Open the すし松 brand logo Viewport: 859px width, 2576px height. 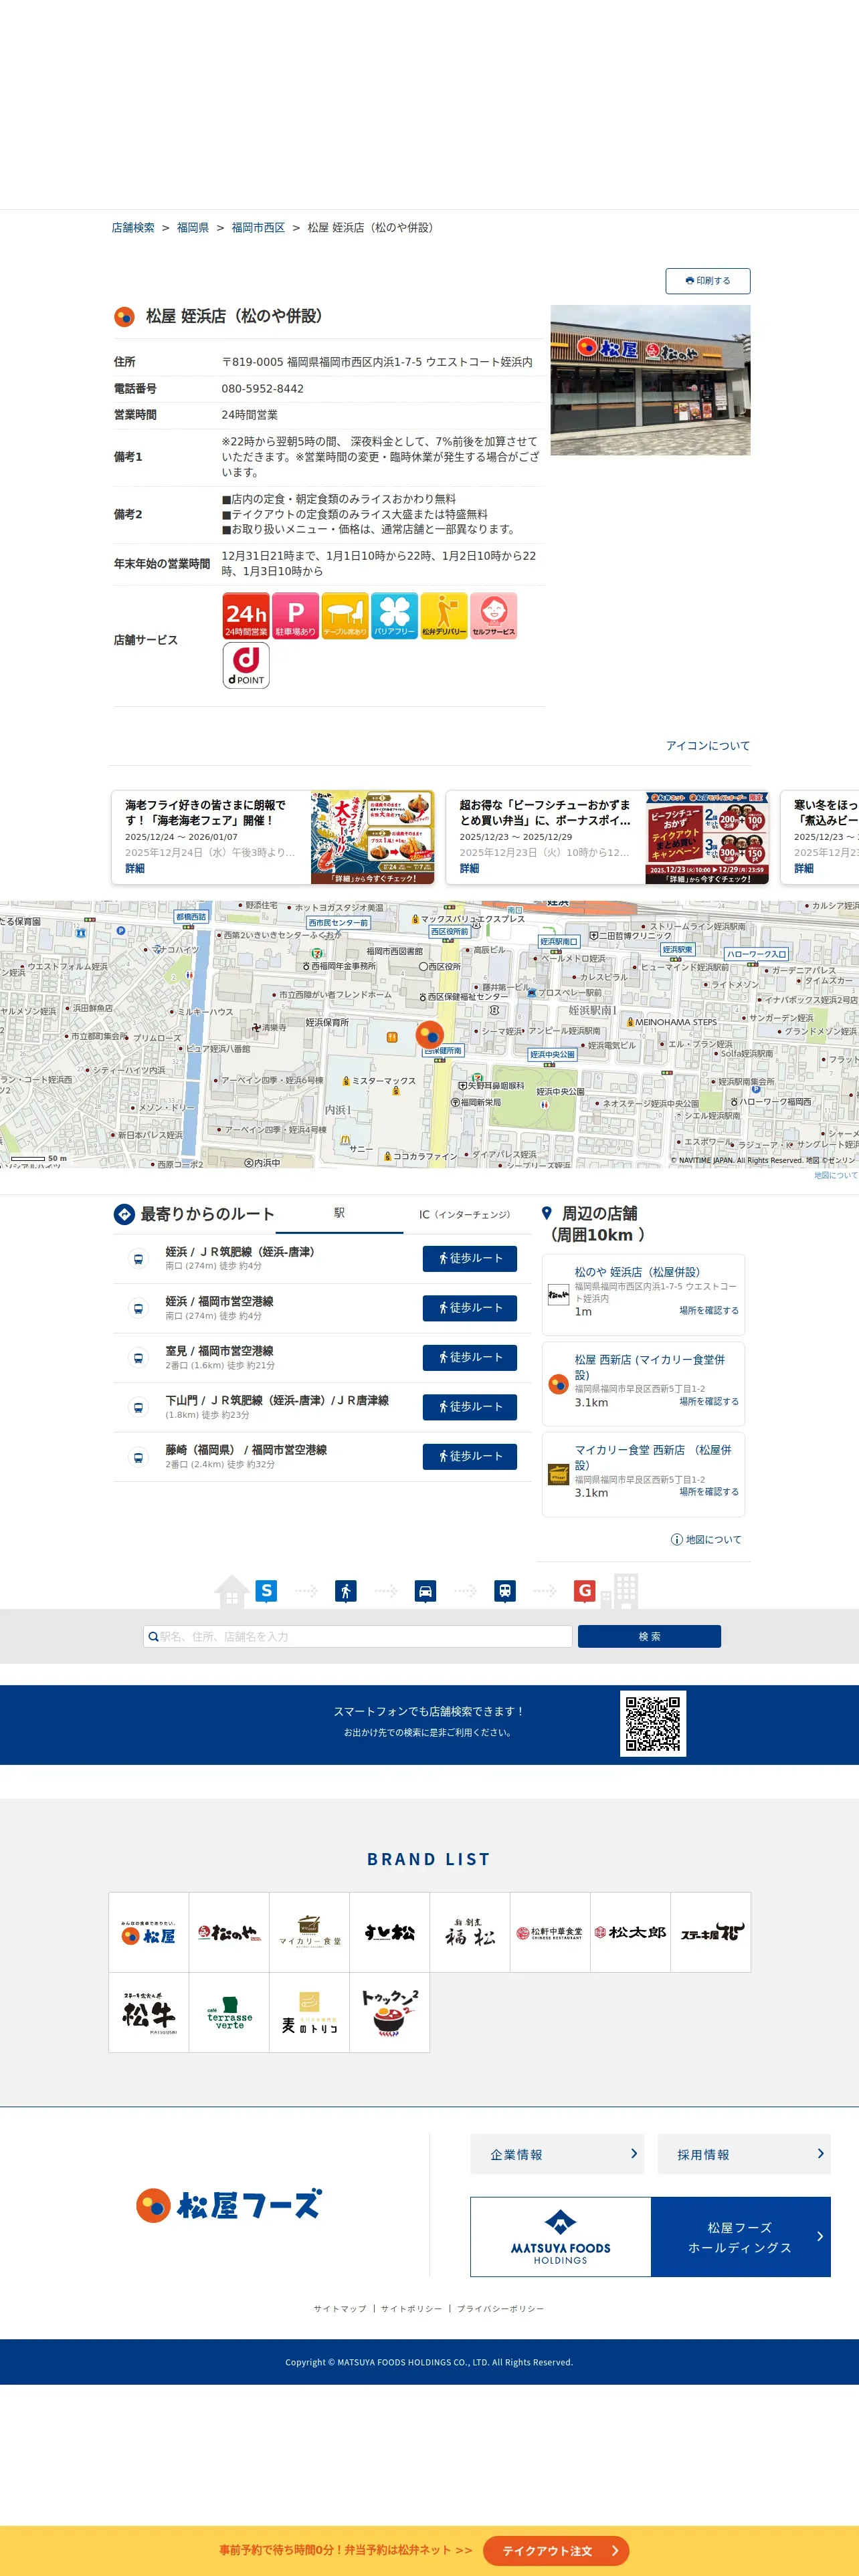pos(390,1932)
